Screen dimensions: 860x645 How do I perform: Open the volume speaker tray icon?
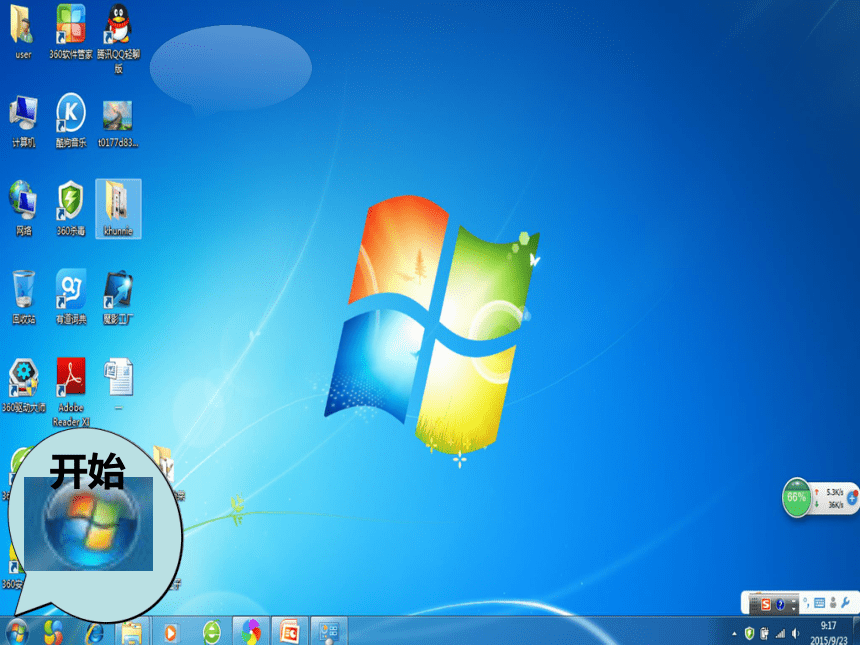[795, 633]
